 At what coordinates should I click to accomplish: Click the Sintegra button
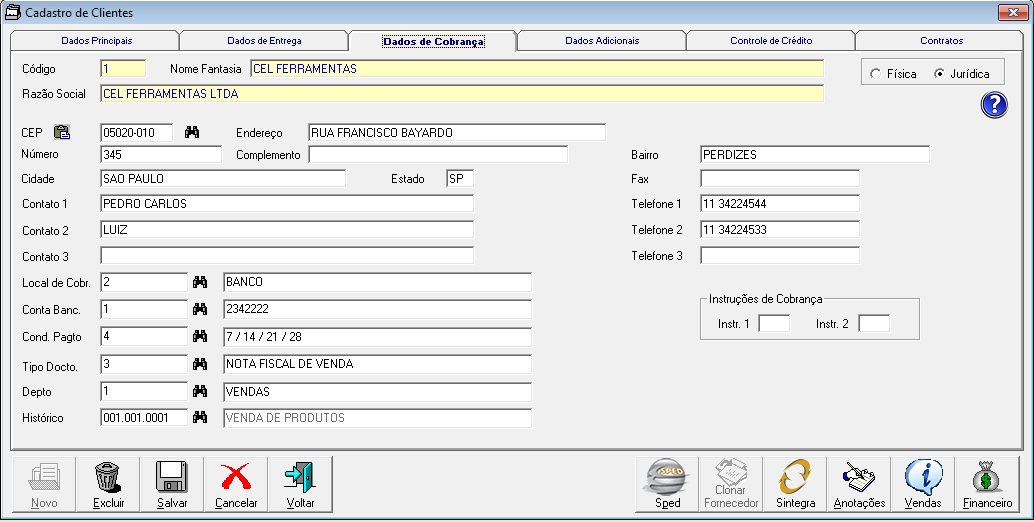795,484
